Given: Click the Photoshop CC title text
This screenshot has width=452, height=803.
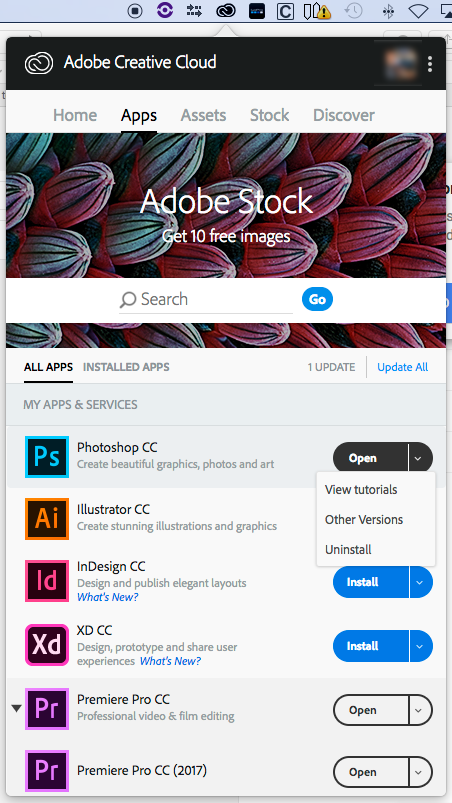Looking at the screenshot, I should tap(117, 447).
